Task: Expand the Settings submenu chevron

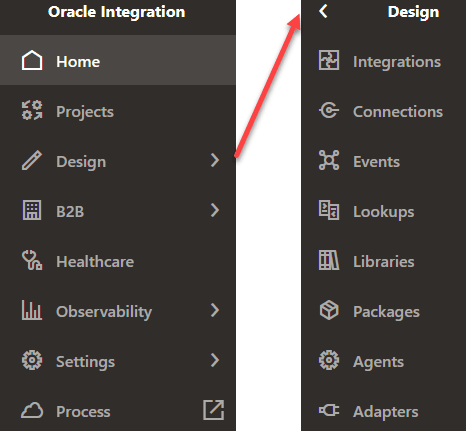Action: coord(215,360)
